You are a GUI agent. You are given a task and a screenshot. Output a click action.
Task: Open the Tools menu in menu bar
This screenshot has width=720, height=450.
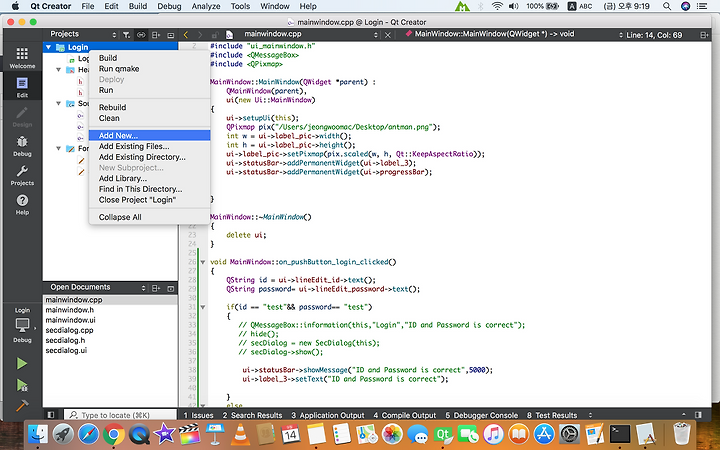(x=240, y=6)
